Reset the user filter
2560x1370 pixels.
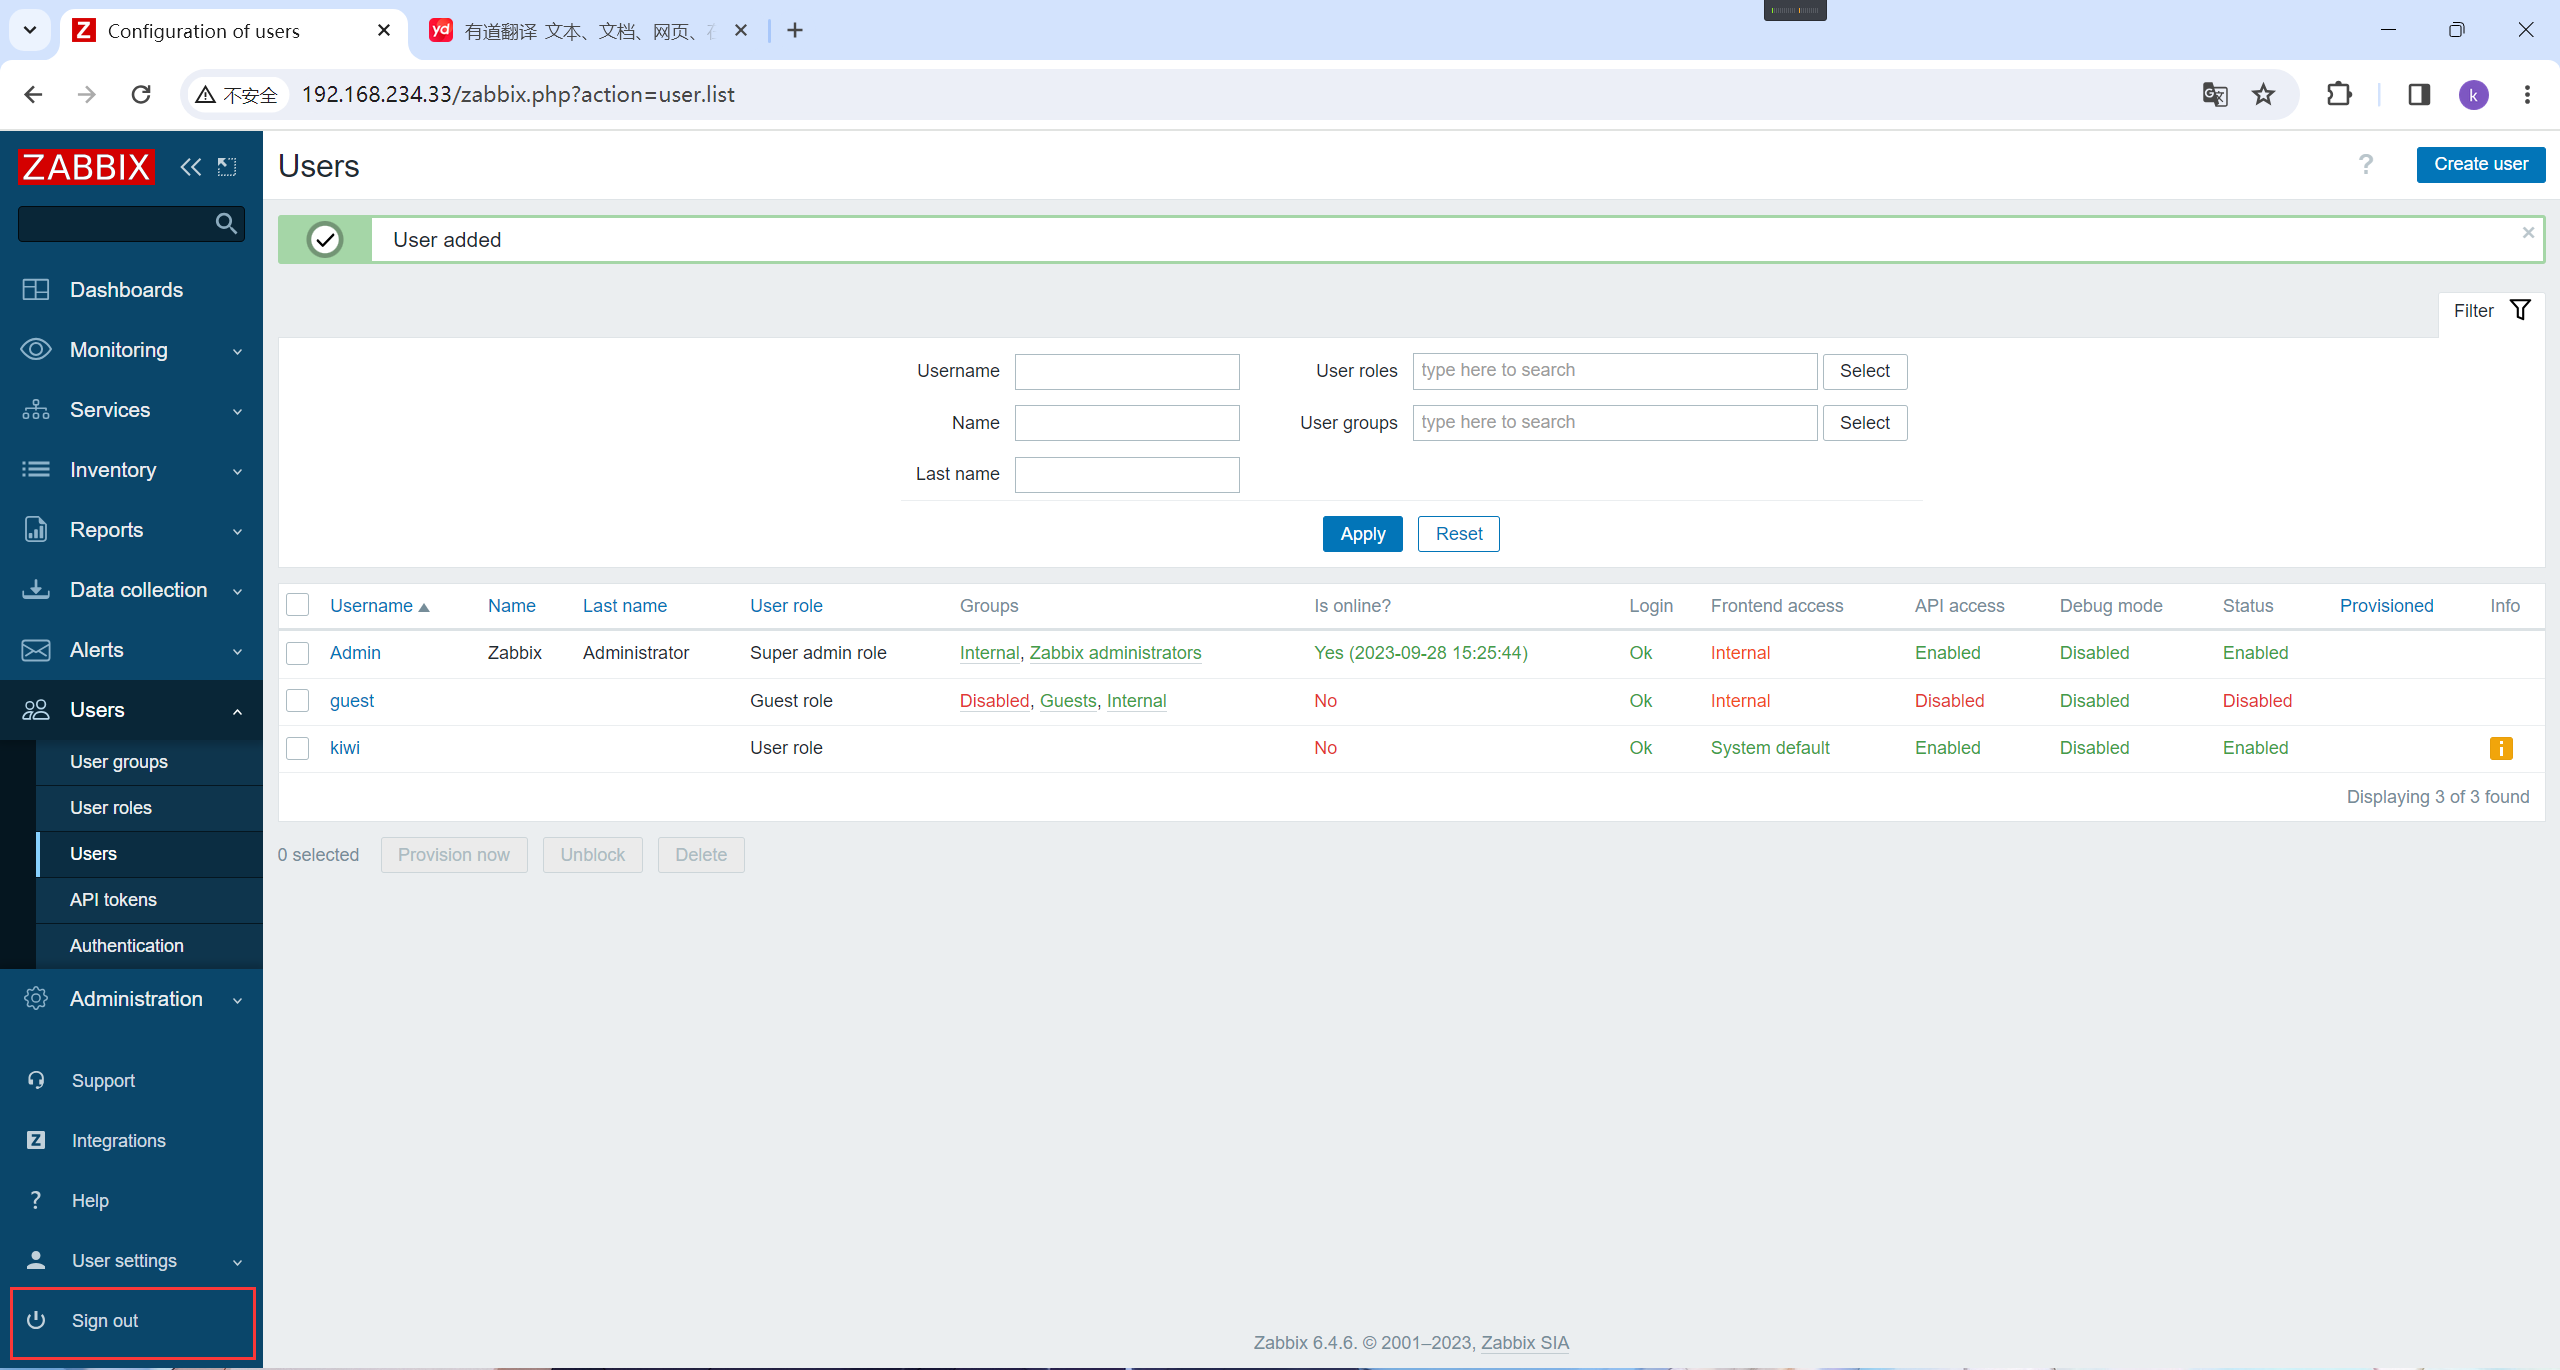[1458, 534]
